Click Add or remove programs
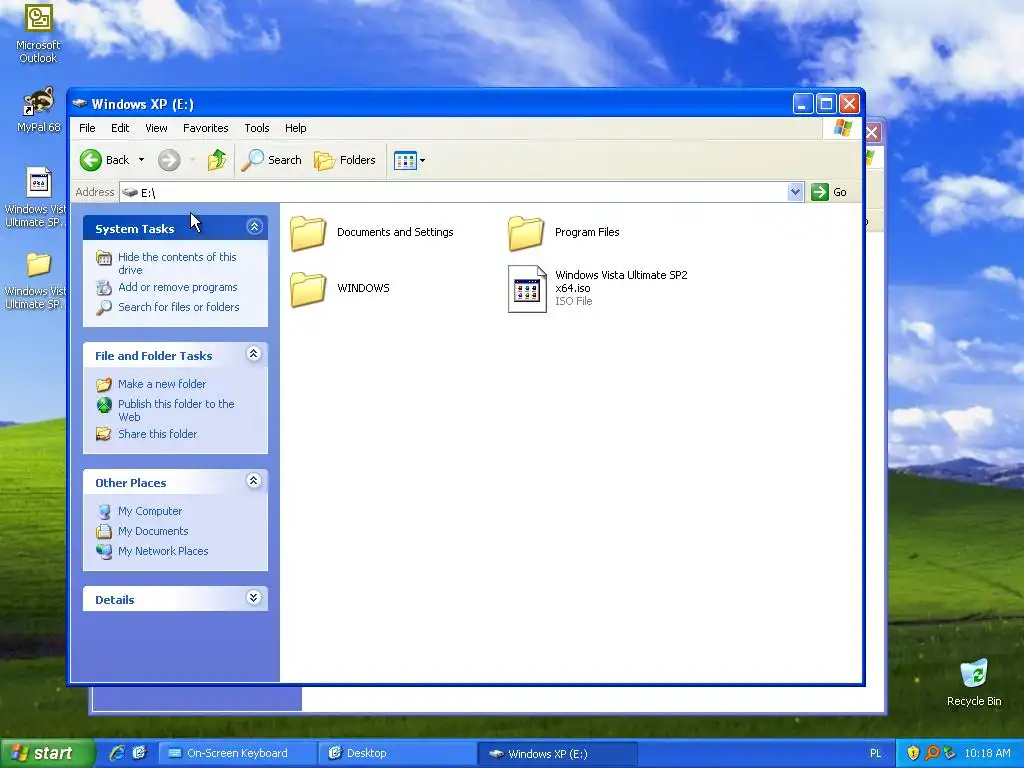1024x768 pixels. click(178, 287)
